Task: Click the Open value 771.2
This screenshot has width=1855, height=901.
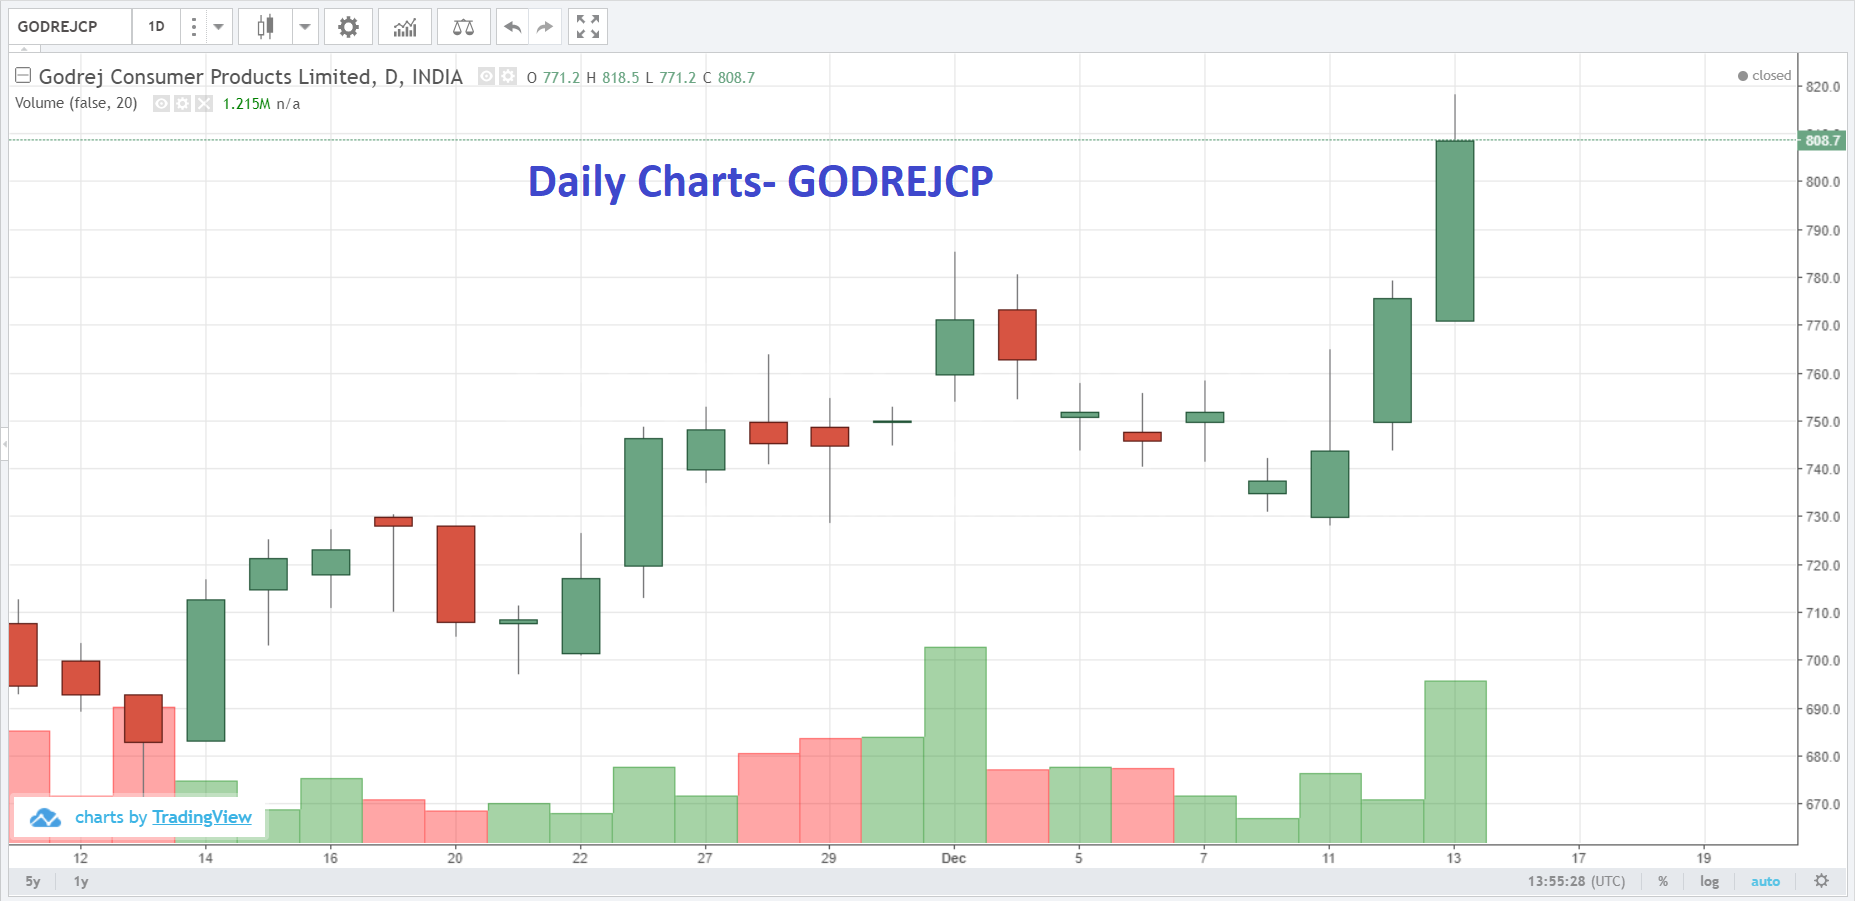Action: (561, 77)
